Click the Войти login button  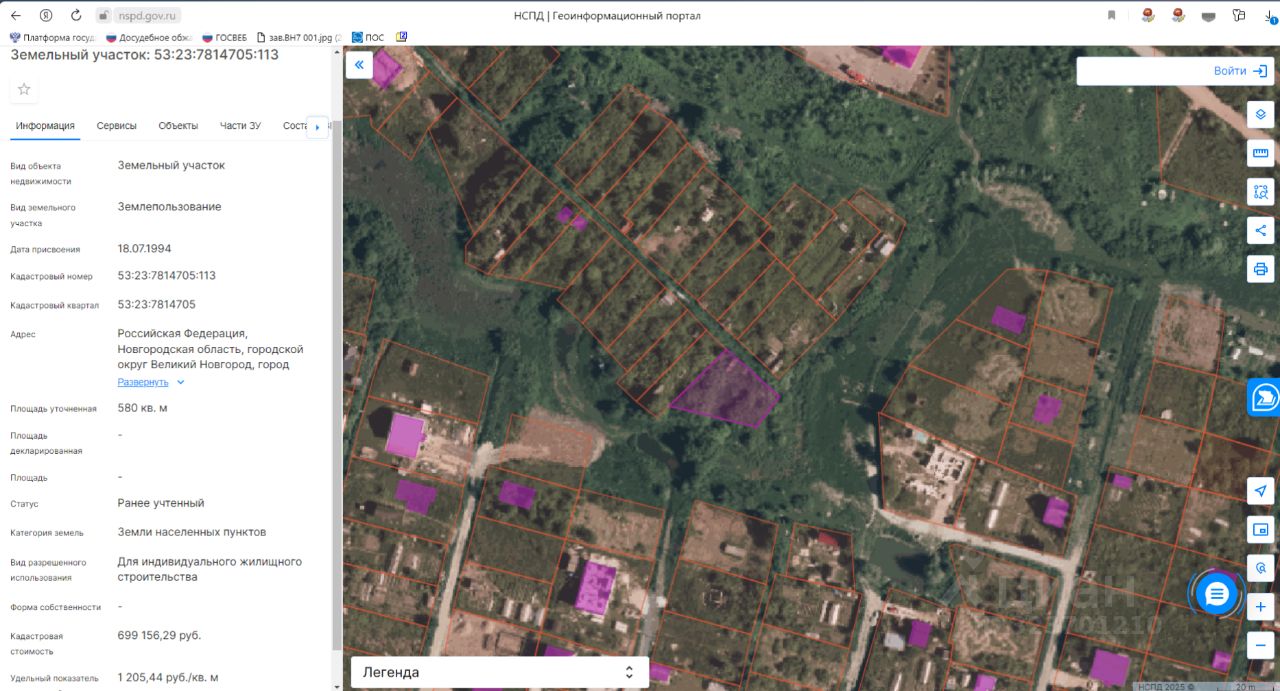tap(1240, 71)
